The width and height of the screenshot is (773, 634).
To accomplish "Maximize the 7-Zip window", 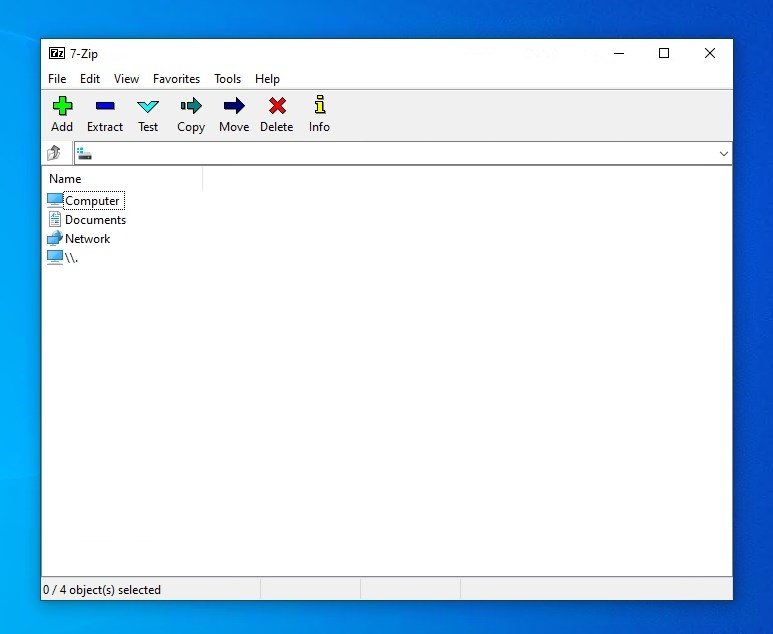I will tap(664, 53).
